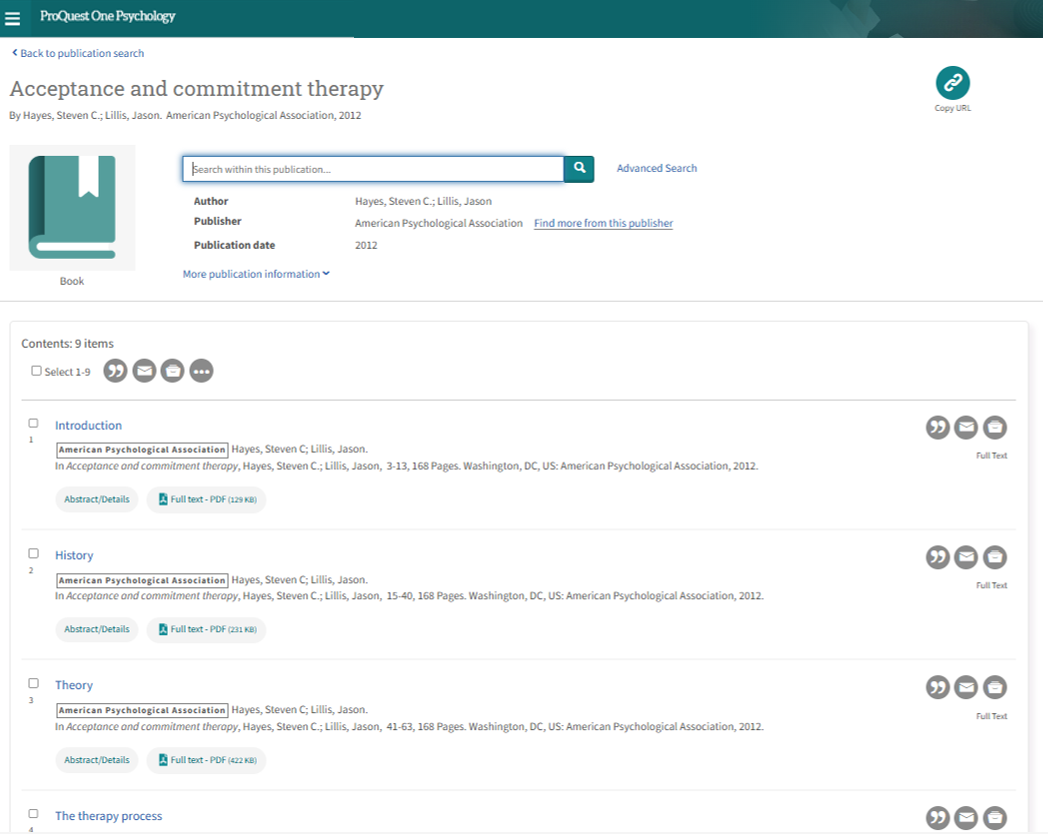Cite The therapy process chapter
Image resolution: width=1048 pixels, height=834 pixels.
pyautogui.click(x=938, y=818)
